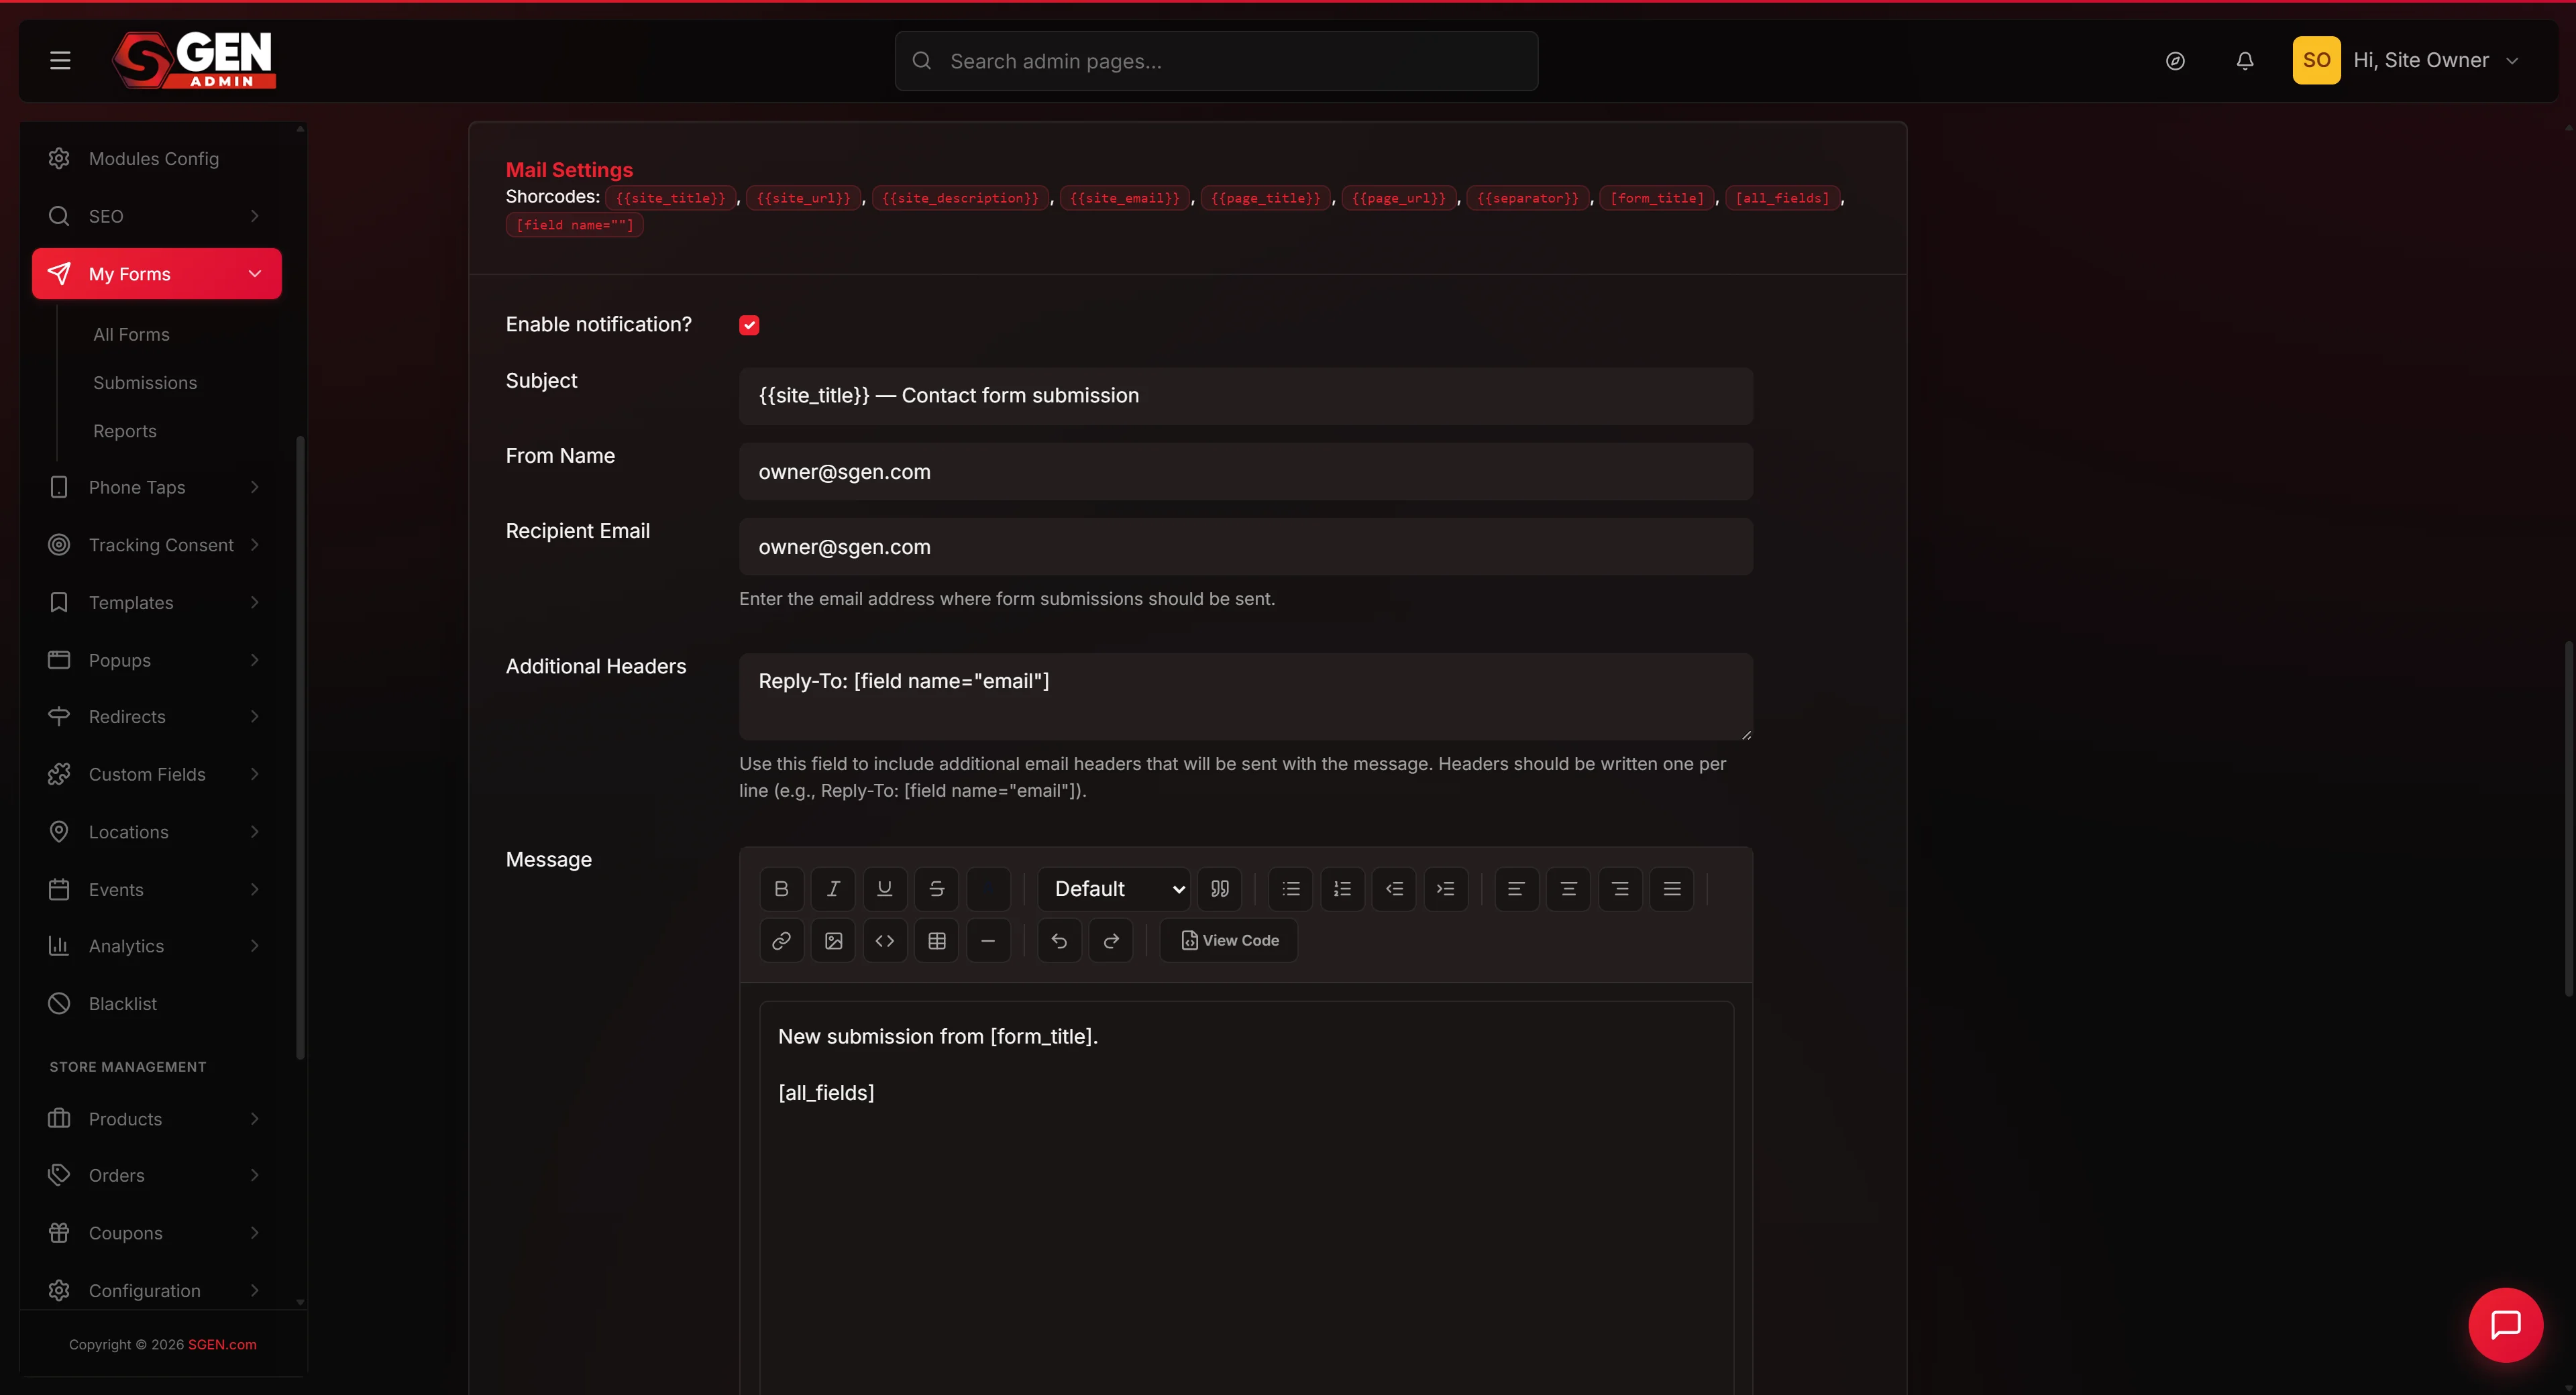
Task: Insert a table in the message
Action: 937,941
